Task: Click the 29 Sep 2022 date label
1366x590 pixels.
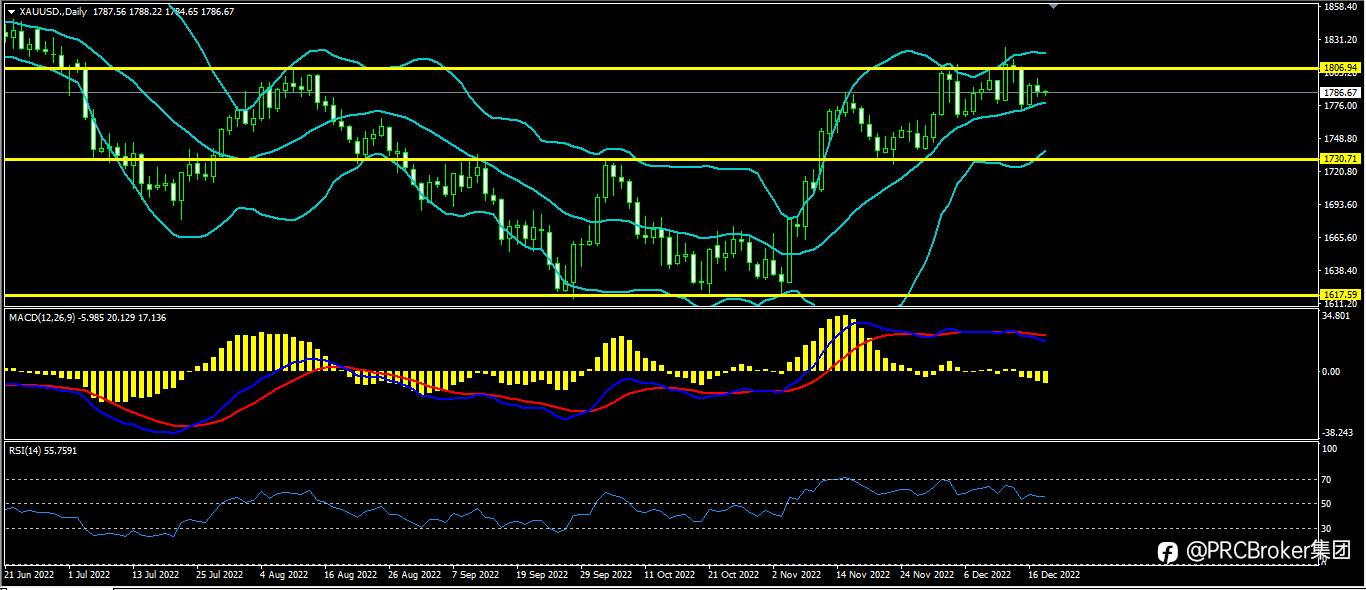Action: (x=605, y=576)
